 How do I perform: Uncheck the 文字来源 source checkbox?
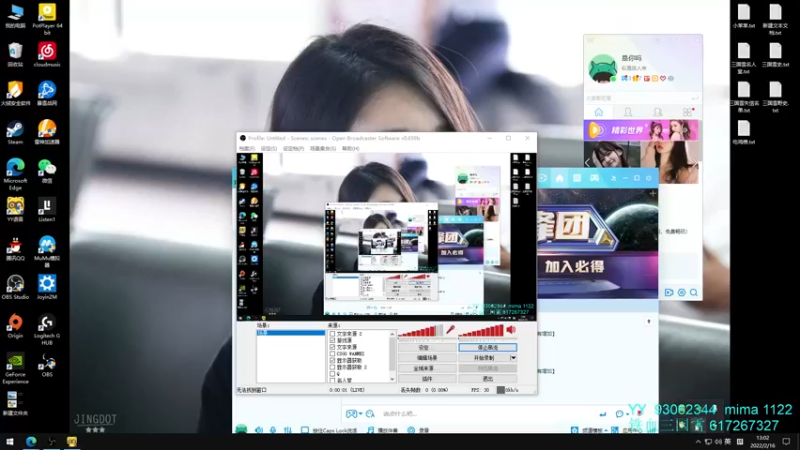coord(332,347)
